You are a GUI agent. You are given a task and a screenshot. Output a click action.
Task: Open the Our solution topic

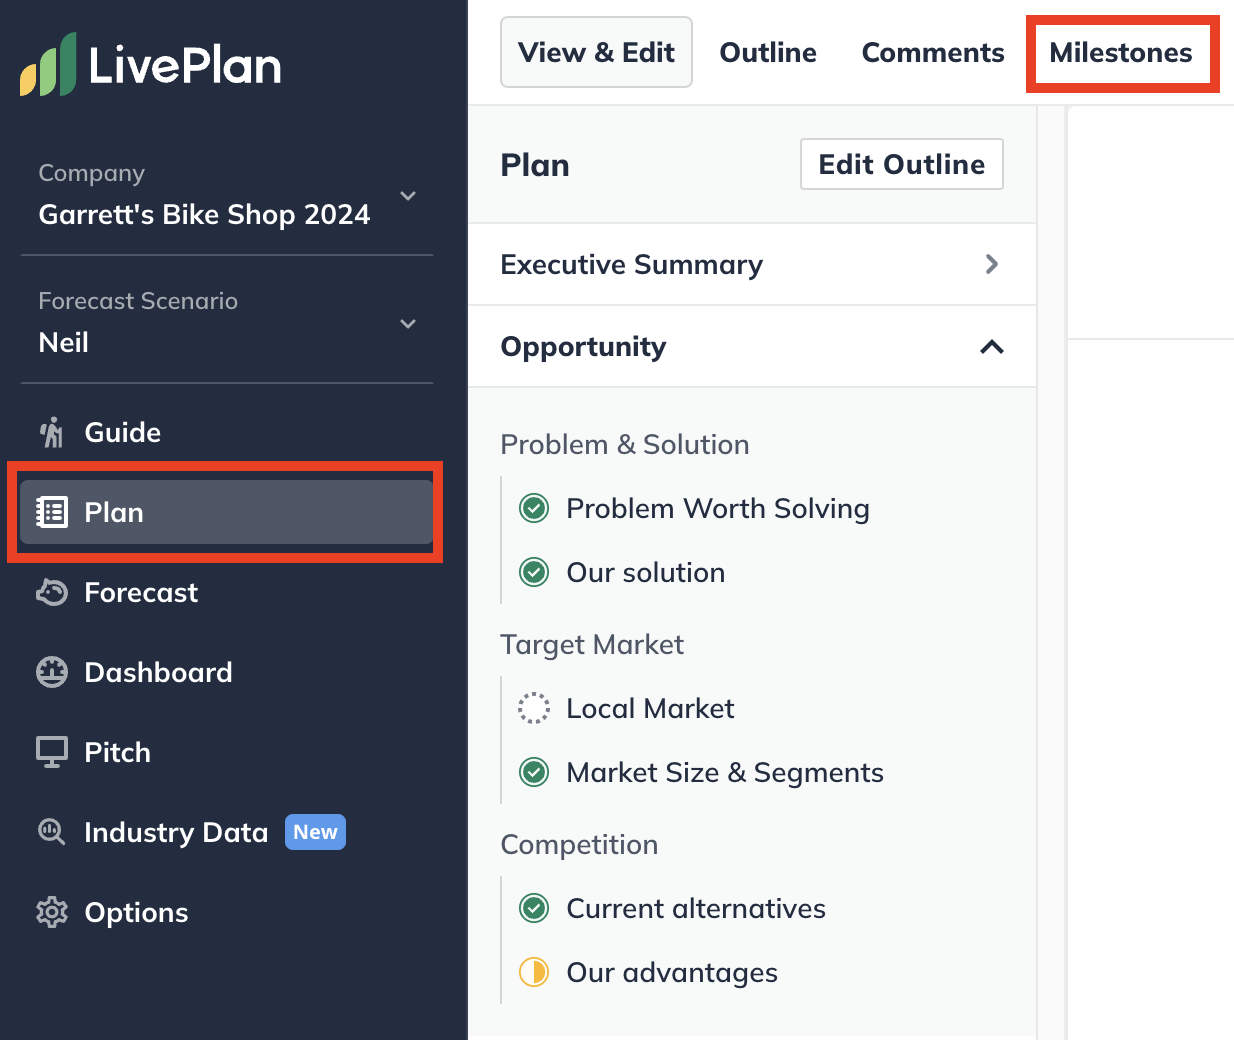click(x=645, y=572)
